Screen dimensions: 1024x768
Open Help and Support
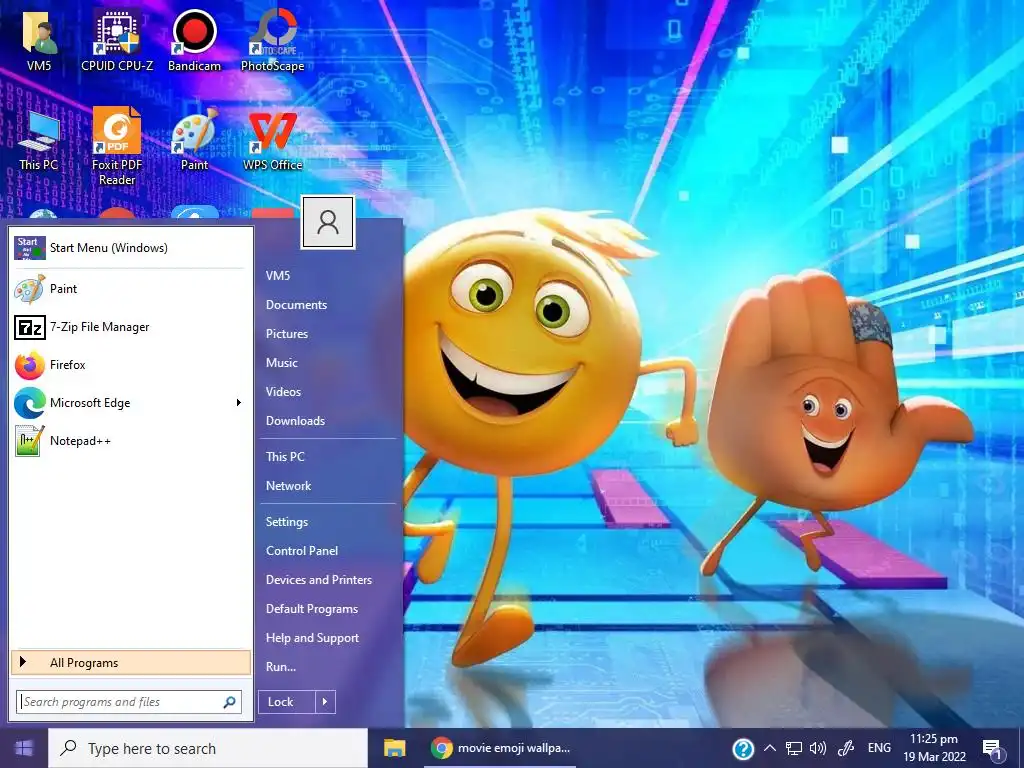tap(312, 638)
